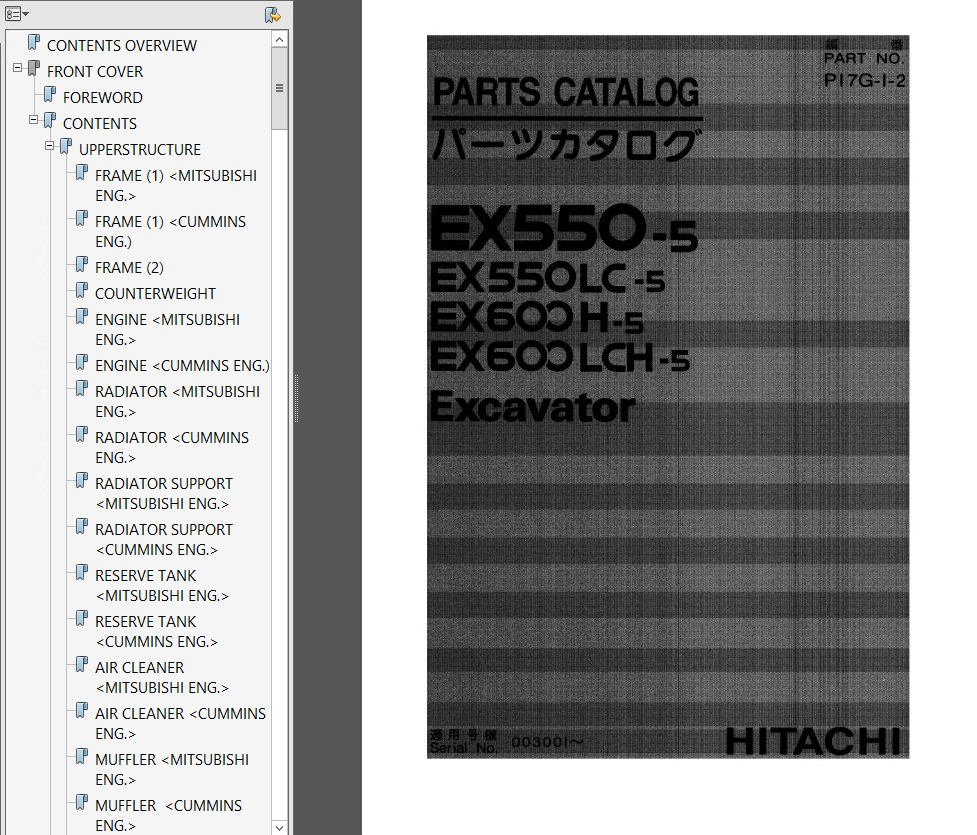Click the bookmark icon beside UPPERSTRUCTURE
This screenshot has width=977, height=835.
pyautogui.click(x=65, y=147)
